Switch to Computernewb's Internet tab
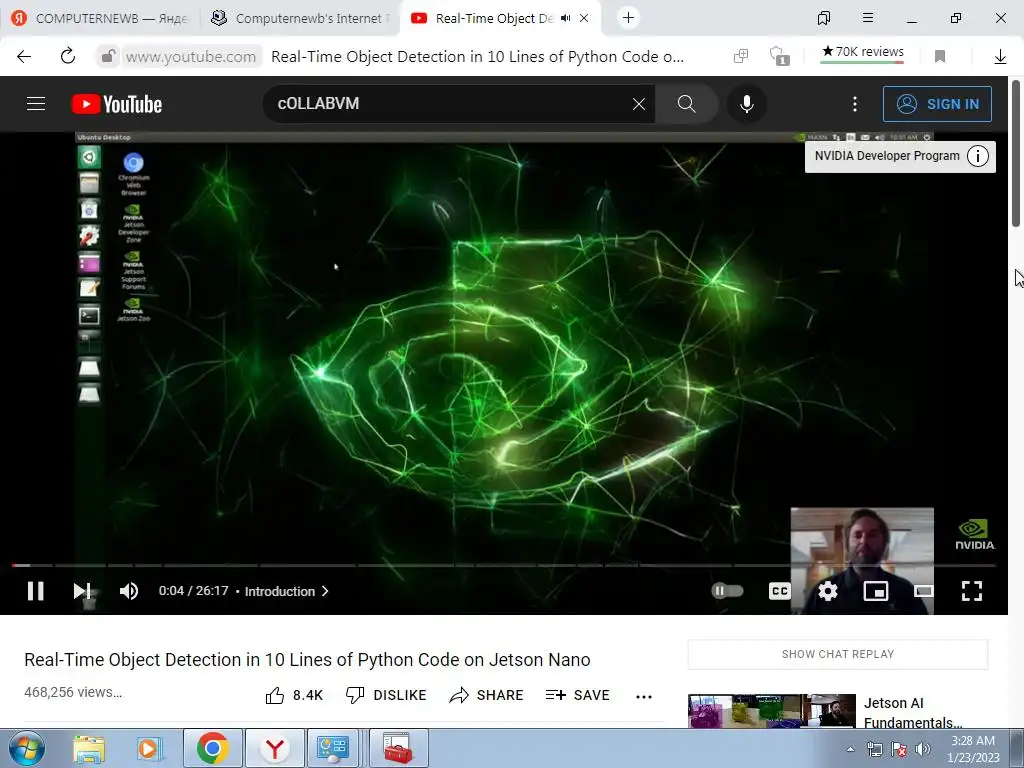Screen dimensions: 1024x768 299,18
